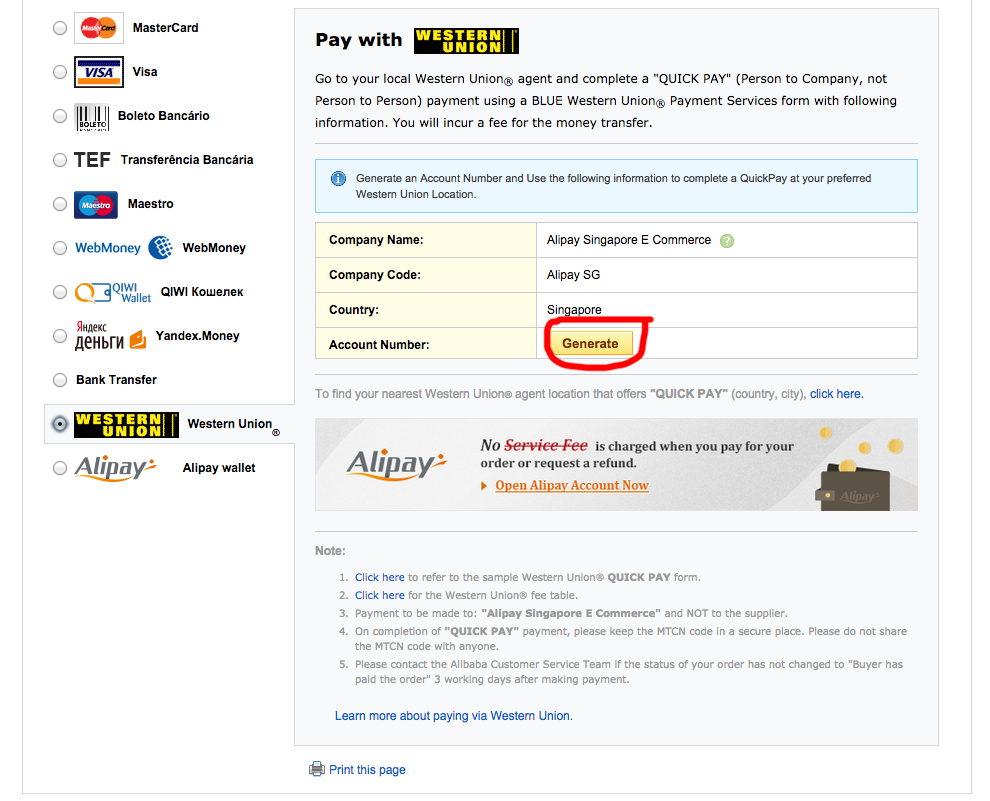This screenshot has width=990, height=801.
Task: Click the Transferência Bancária label
Action: (187, 160)
